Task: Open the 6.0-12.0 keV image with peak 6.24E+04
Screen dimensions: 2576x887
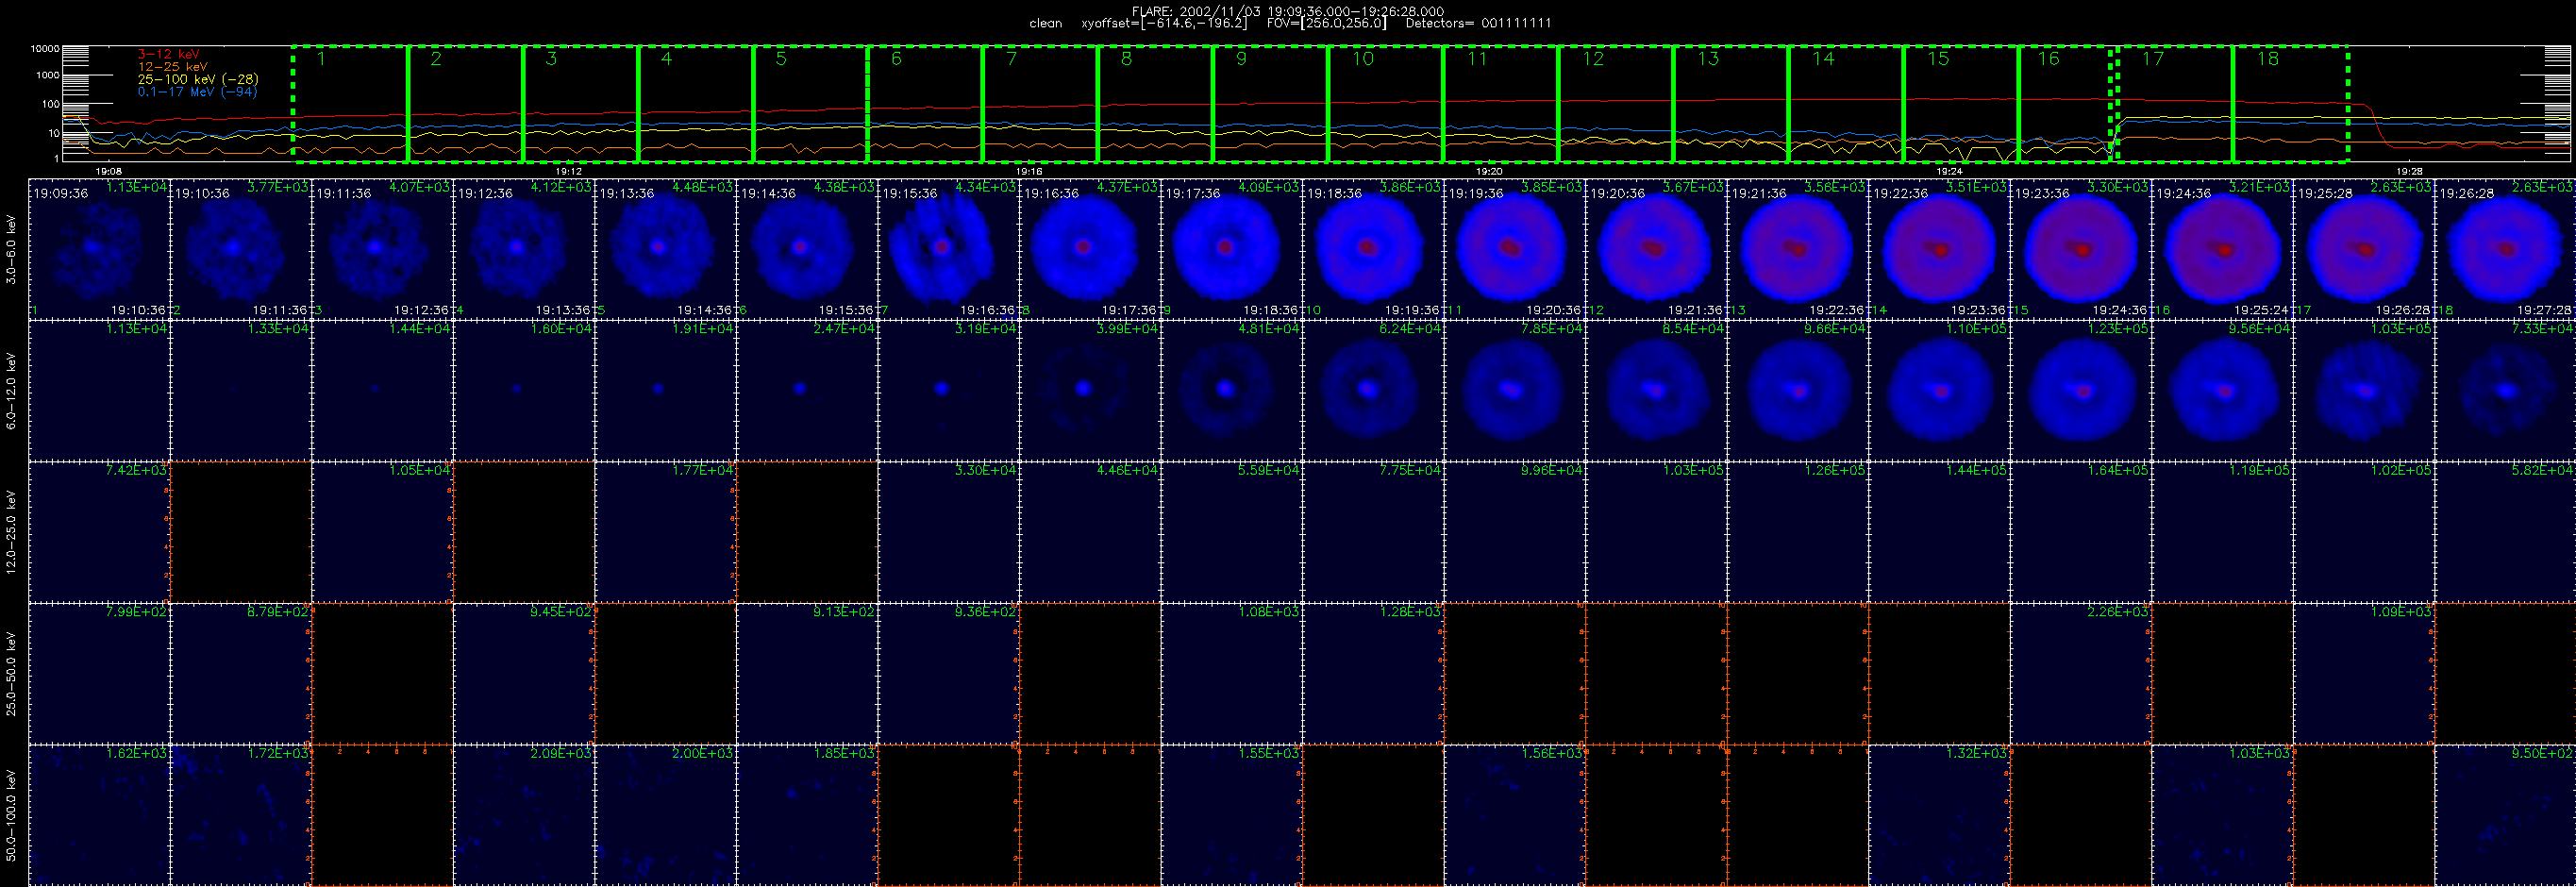Action: pos(1373,391)
